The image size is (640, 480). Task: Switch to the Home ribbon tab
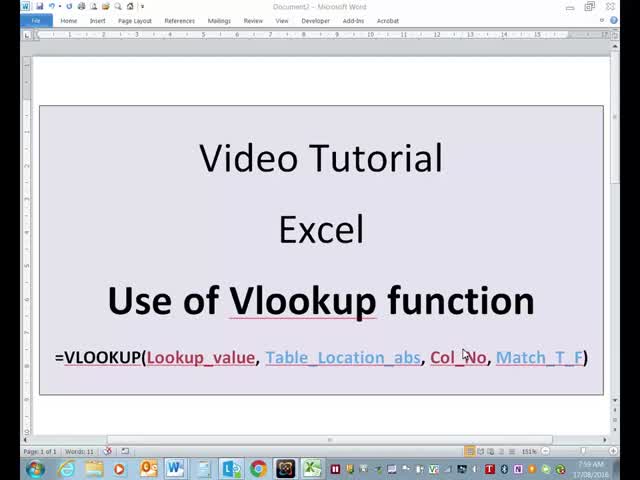[x=69, y=21]
